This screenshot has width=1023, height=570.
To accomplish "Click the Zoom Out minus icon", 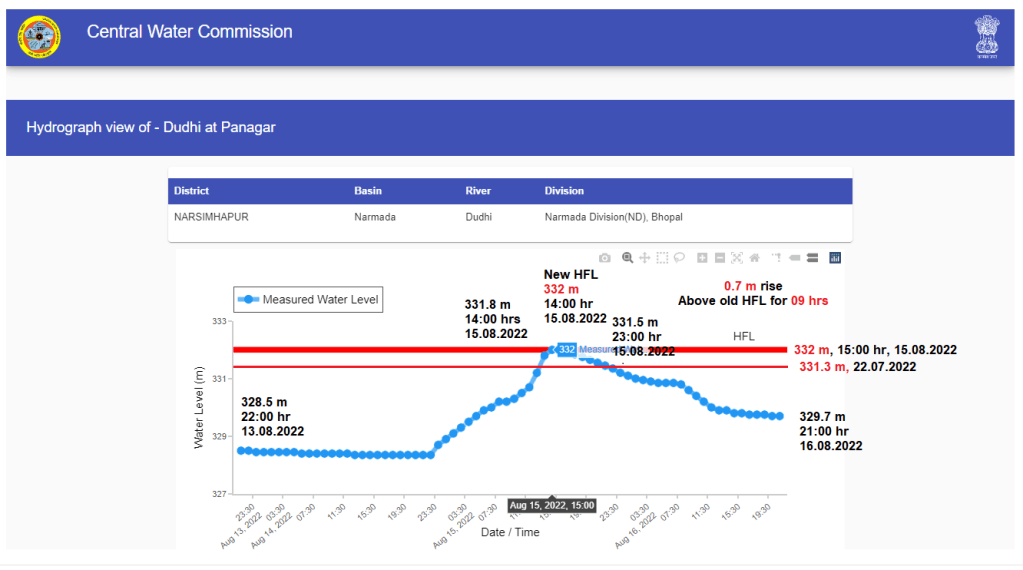I will pos(720,258).
